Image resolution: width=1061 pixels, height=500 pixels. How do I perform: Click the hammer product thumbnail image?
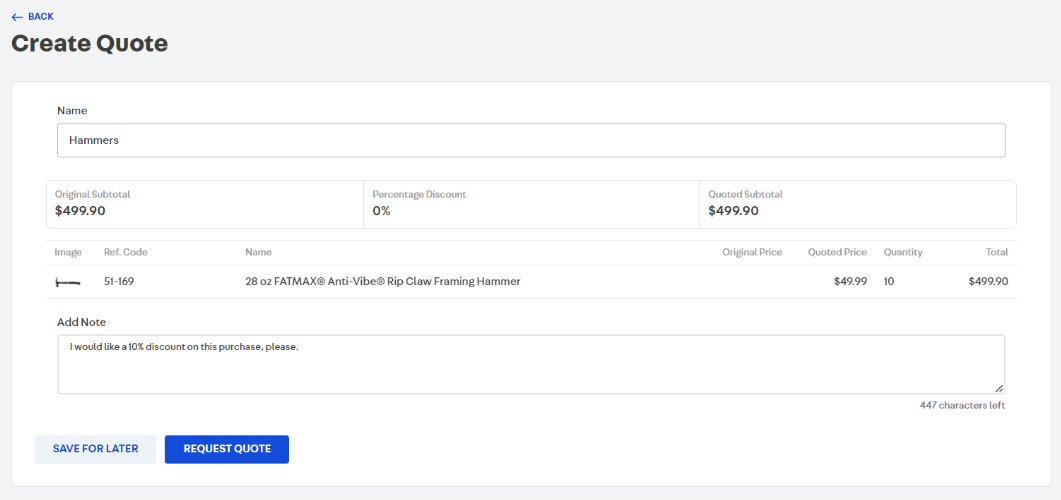68,283
